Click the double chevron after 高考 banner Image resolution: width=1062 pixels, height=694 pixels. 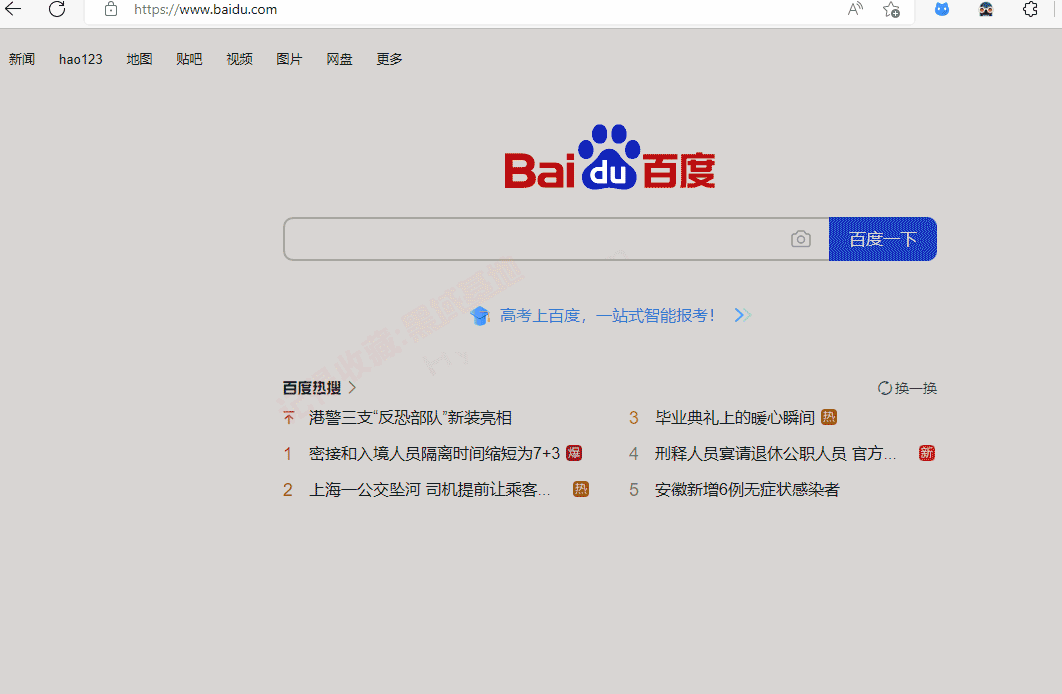coord(743,315)
